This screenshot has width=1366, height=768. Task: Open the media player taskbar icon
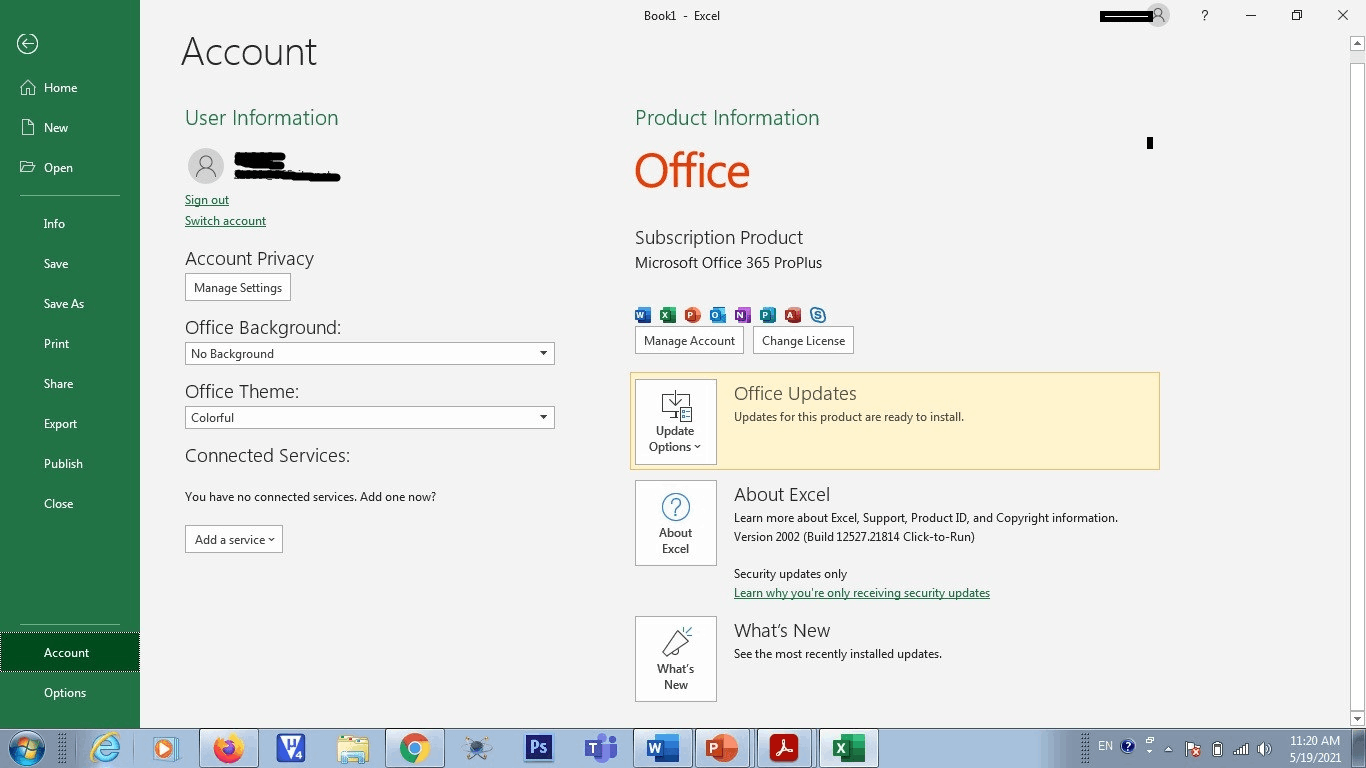[165, 748]
